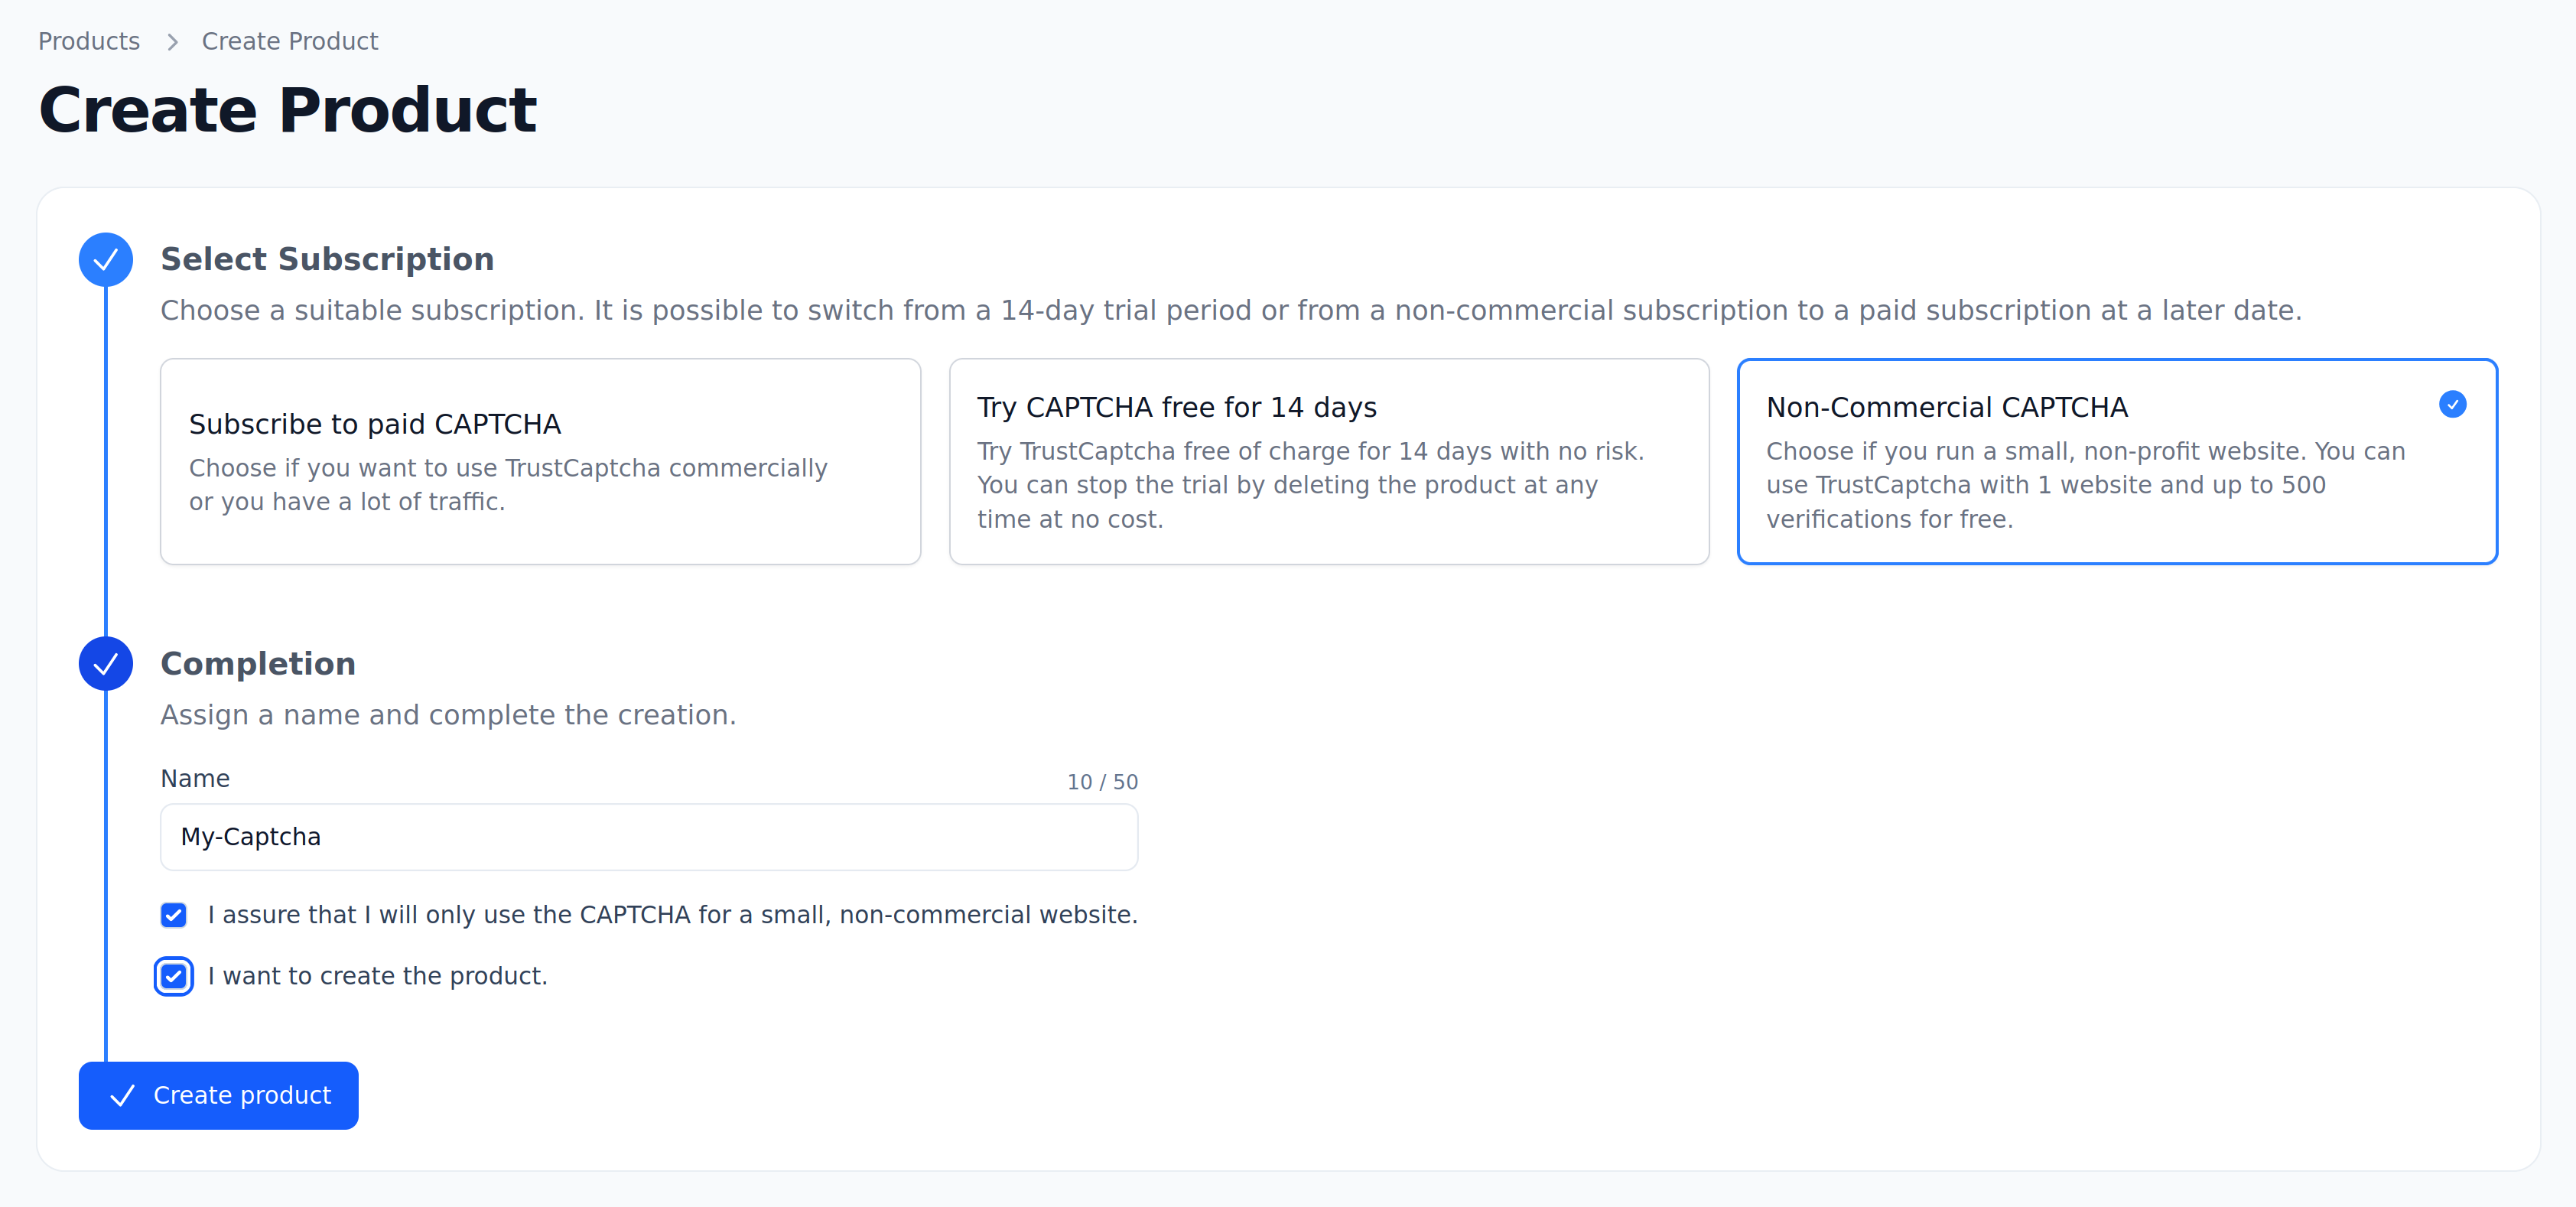Click the Completion step checkmark circle
Screen dimensions: 2576x1207
pos(106,664)
